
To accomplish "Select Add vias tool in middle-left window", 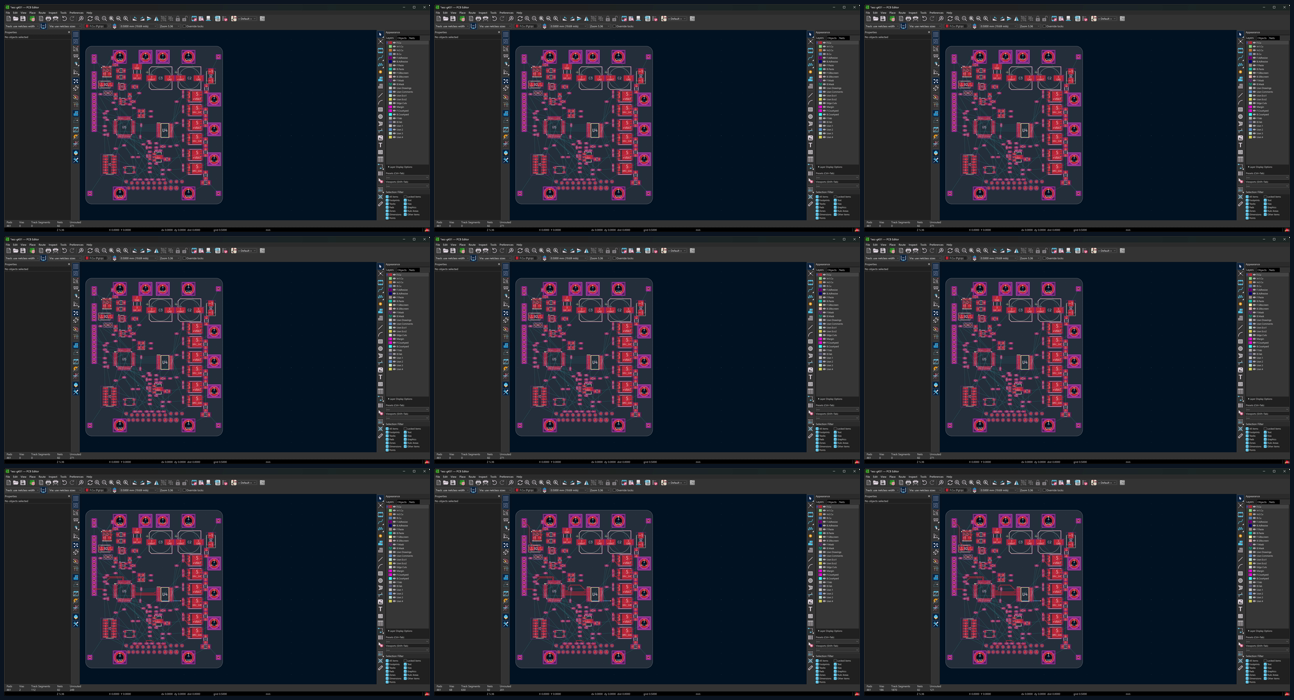I will pyautogui.click(x=380, y=304).
